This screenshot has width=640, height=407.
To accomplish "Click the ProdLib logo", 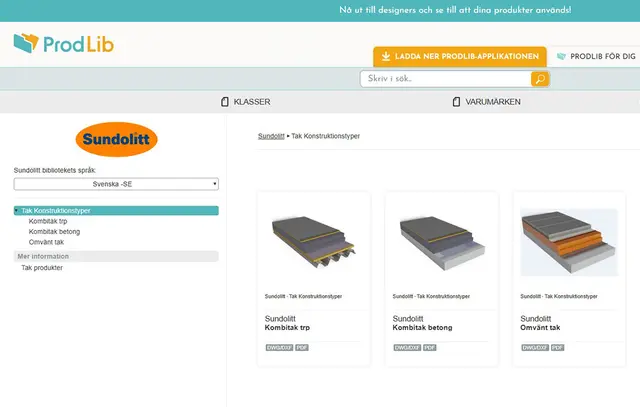I will click(64, 43).
